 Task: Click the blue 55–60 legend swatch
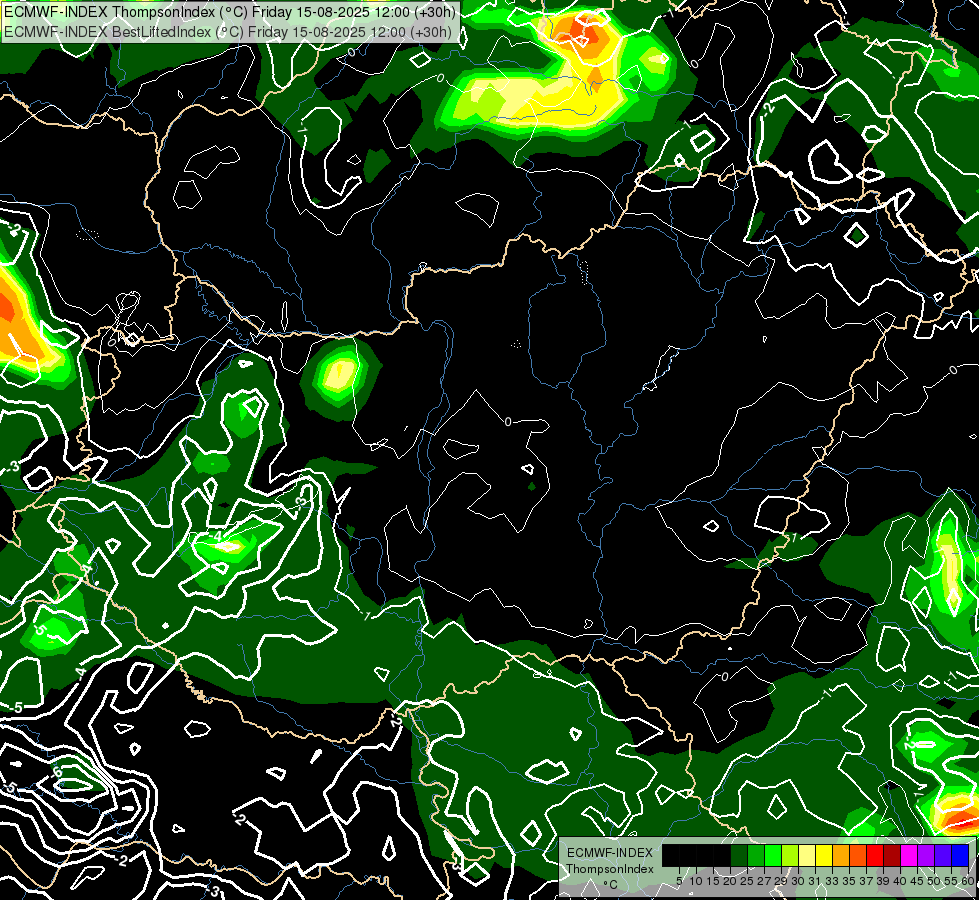pyautogui.click(x=960, y=856)
